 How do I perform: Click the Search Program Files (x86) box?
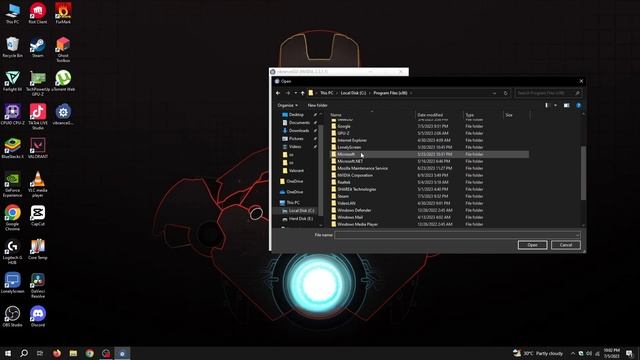pyautogui.click(x=548, y=93)
